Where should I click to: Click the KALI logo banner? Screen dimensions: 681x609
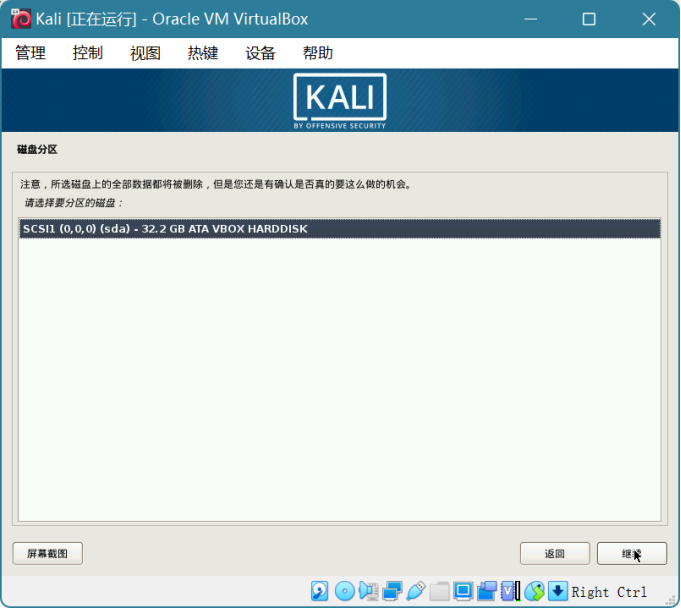point(340,101)
